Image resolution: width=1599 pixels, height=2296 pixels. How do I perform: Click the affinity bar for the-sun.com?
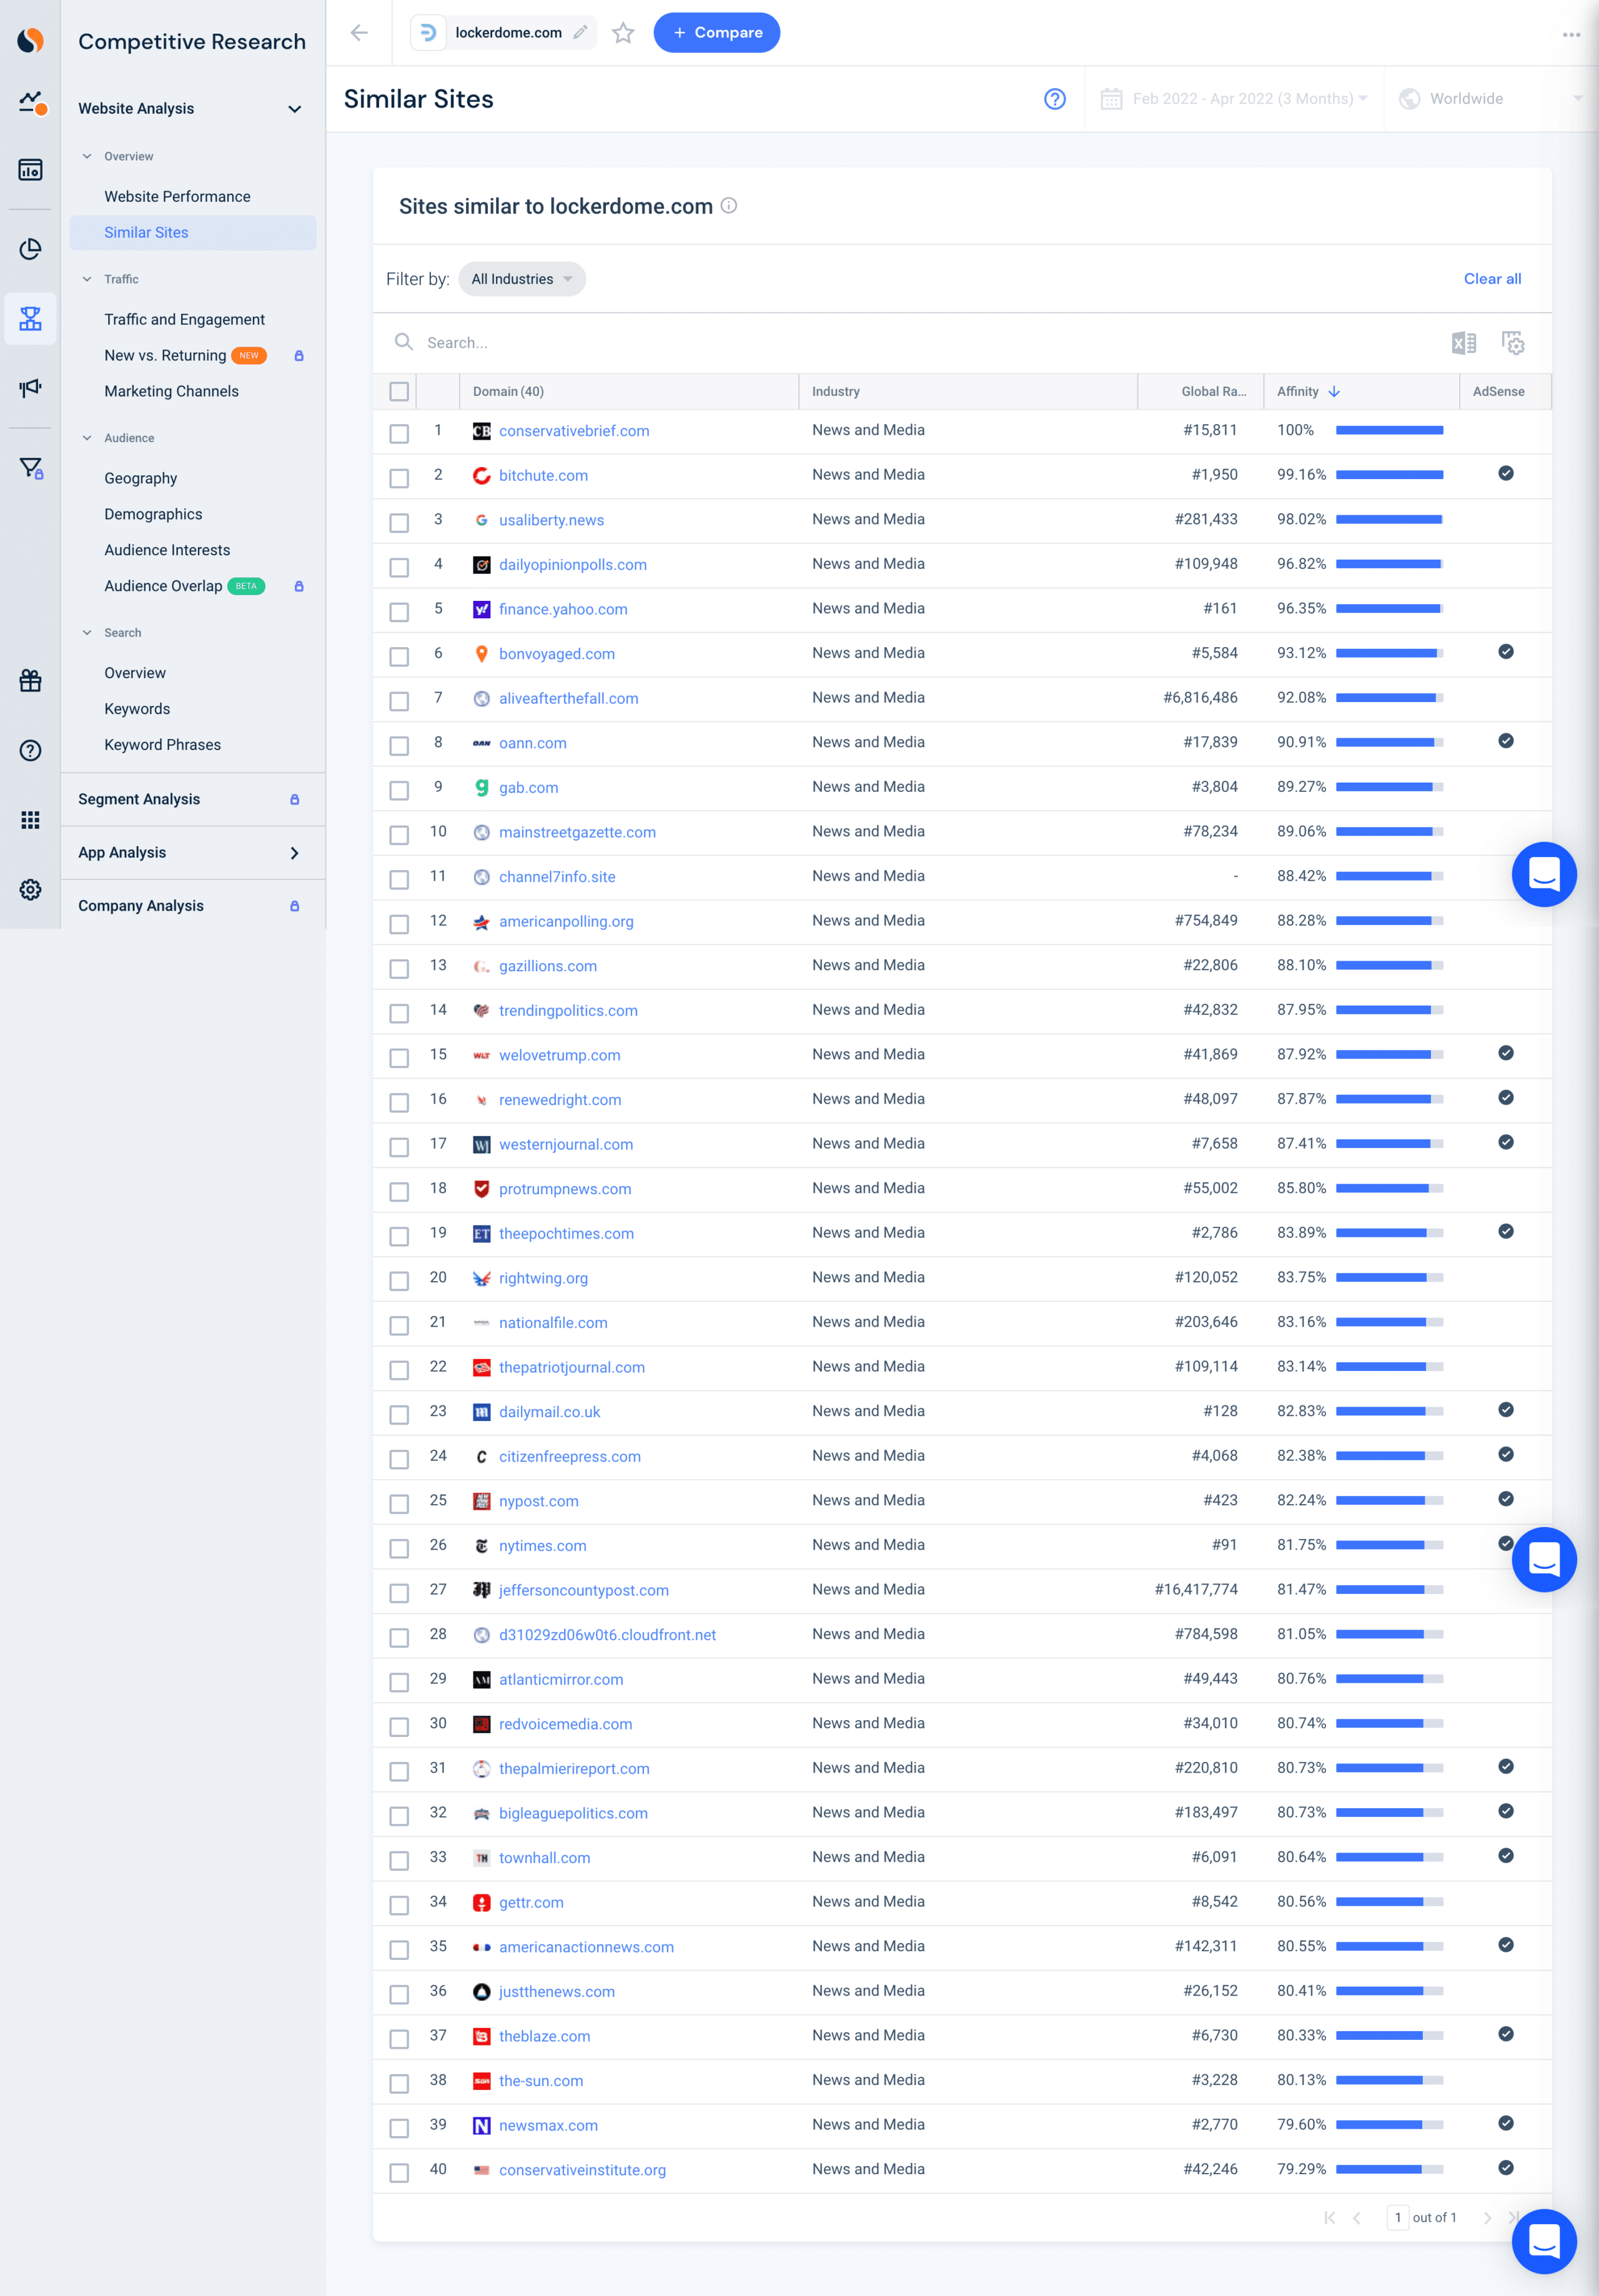[x=1389, y=2080]
